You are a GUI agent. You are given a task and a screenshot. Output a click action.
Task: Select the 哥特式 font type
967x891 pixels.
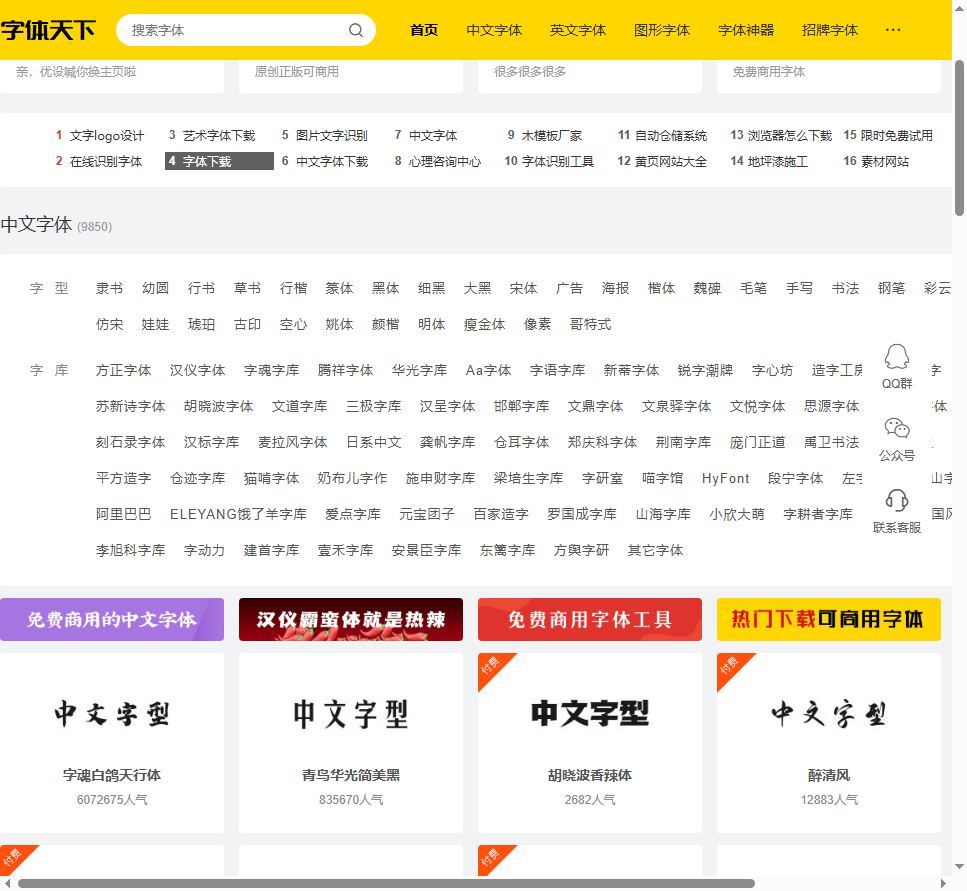click(590, 324)
